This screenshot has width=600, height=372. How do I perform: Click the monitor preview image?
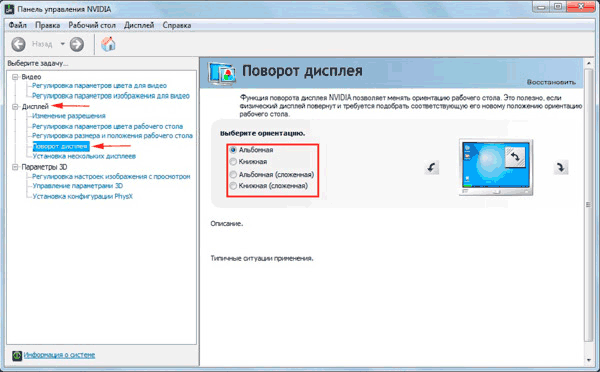tap(496, 168)
